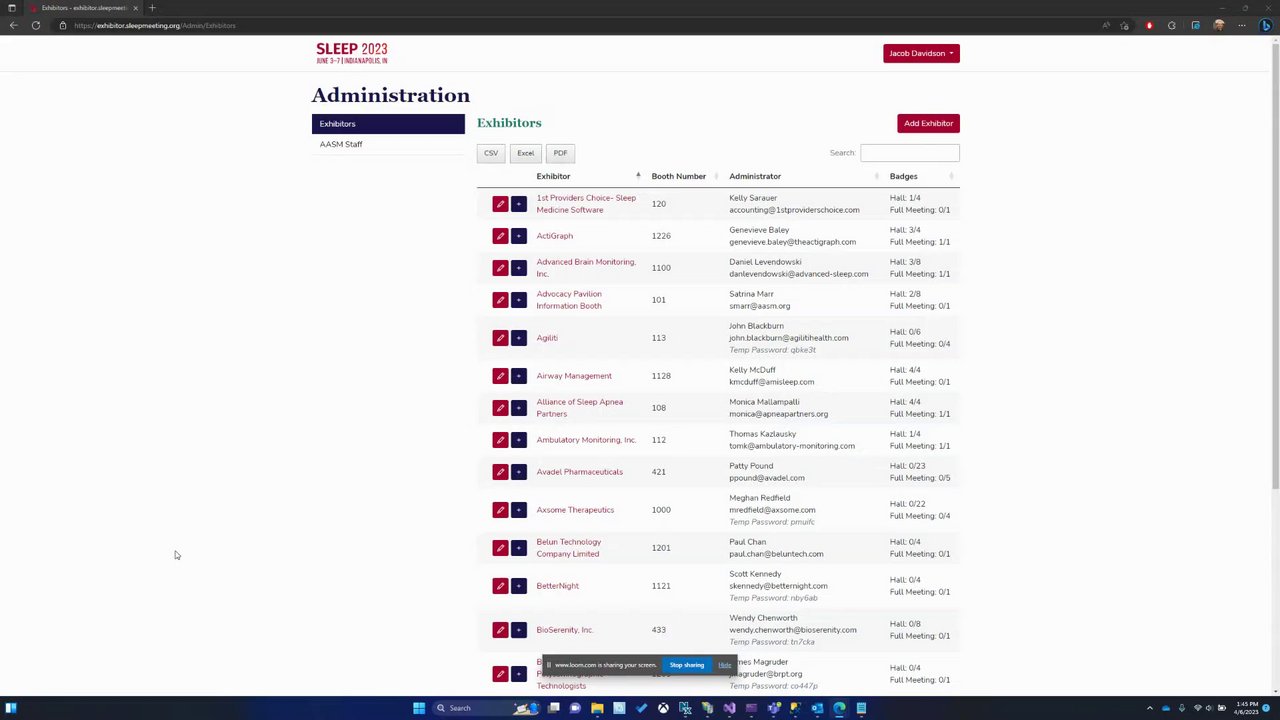Export table as PDF

[560, 153]
